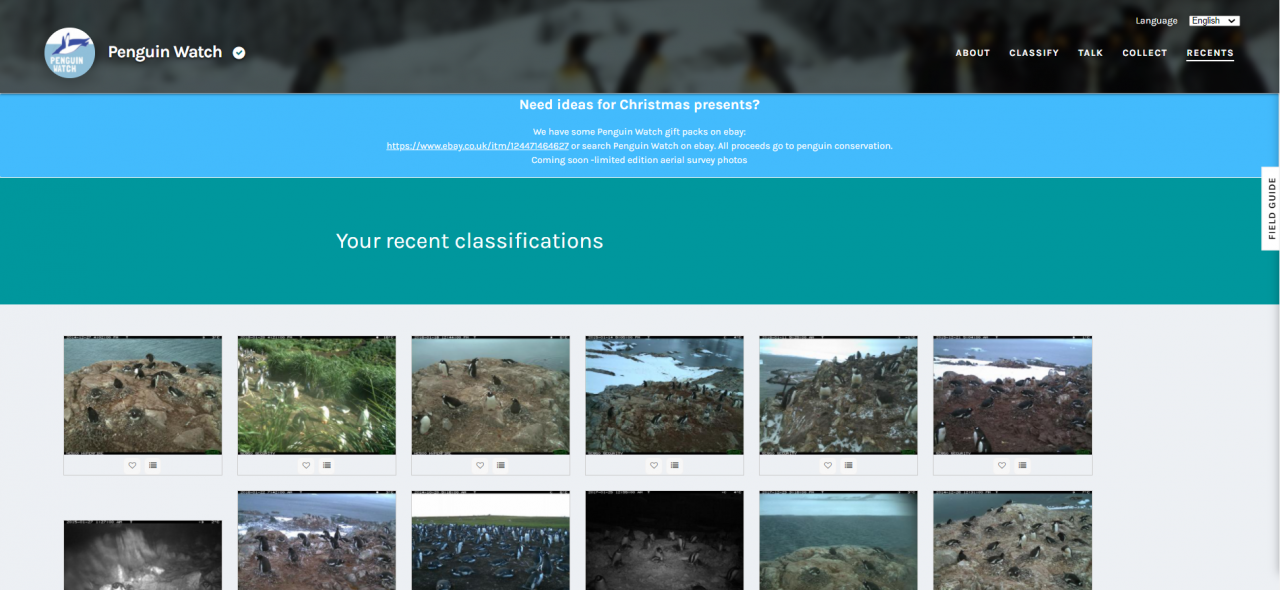Go to the CLASSIFY page
Viewport: 1280px width, 590px height.
[x=1034, y=53]
